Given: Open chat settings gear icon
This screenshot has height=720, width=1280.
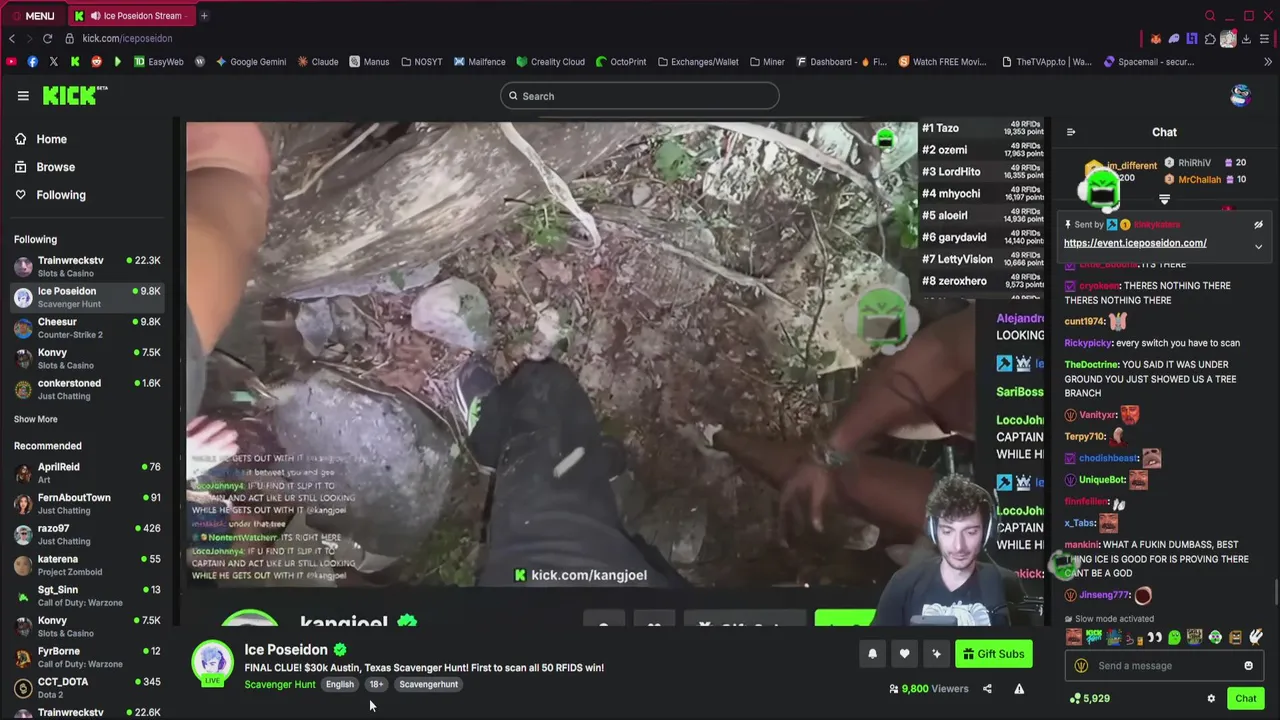Looking at the screenshot, I should (x=1211, y=699).
